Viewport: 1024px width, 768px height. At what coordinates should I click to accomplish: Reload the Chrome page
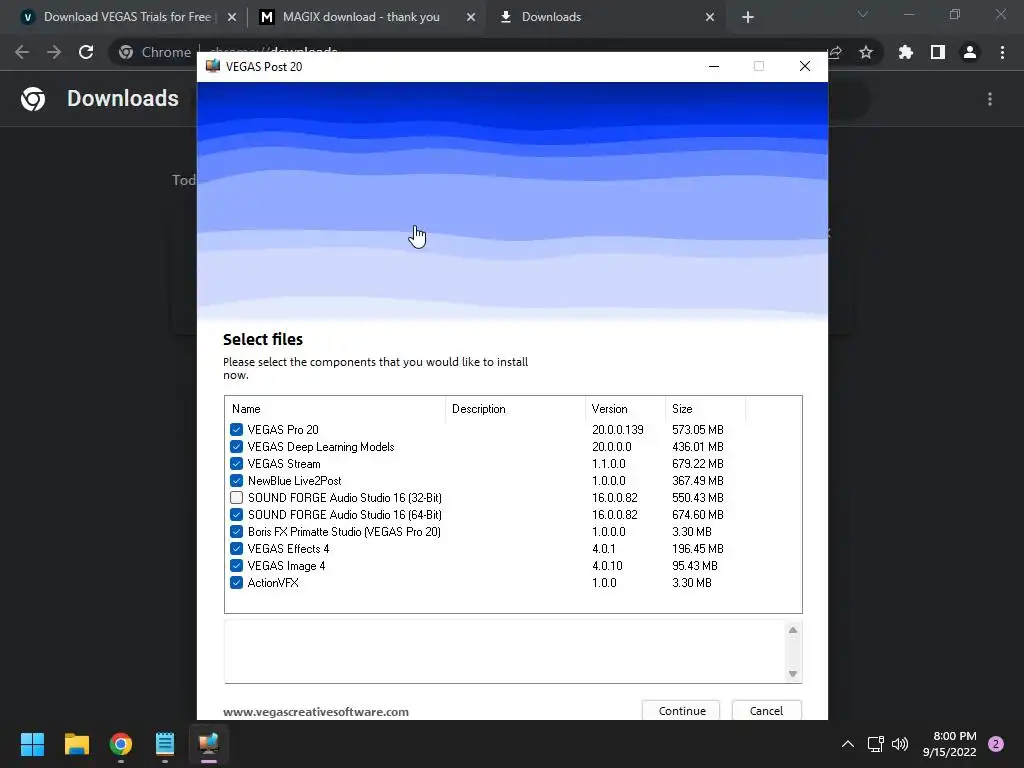(86, 52)
